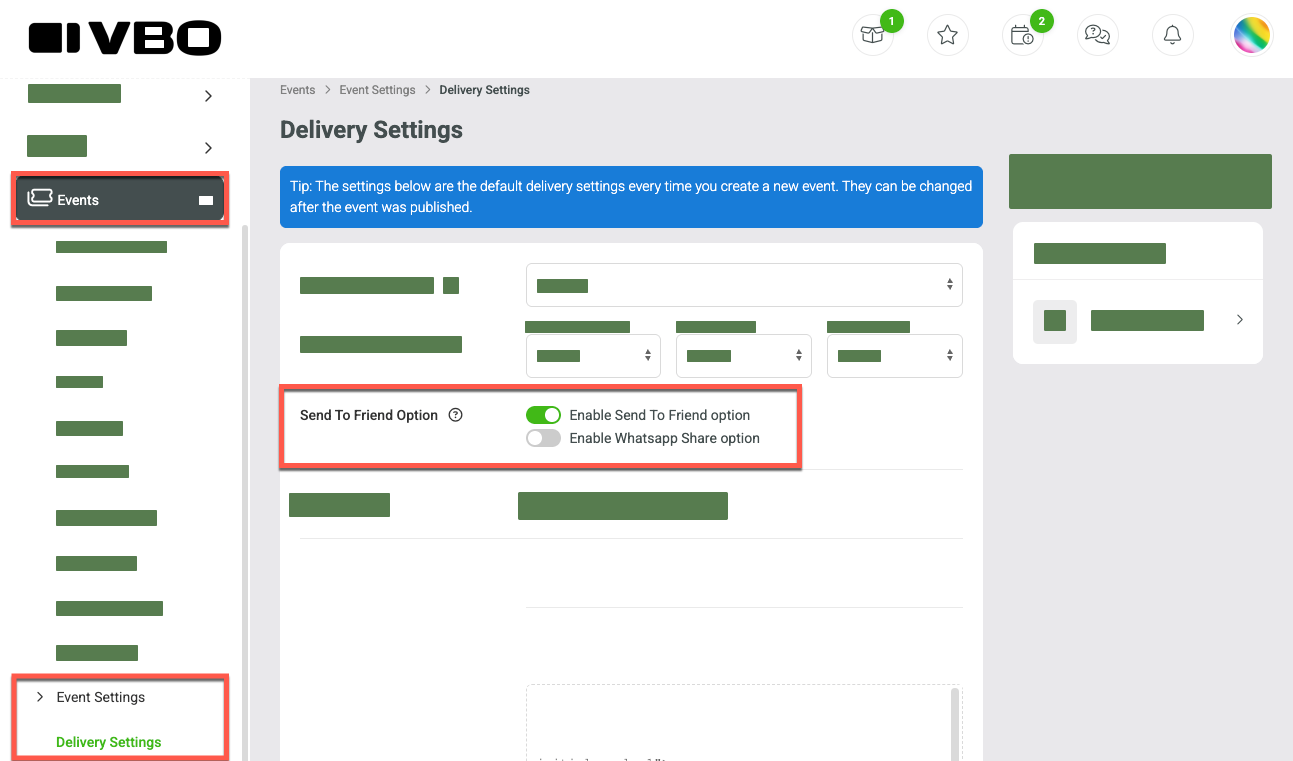Open the first of three small dropdowns
Image resolution: width=1293 pixels, height=761 pixels.
[593, 355]
